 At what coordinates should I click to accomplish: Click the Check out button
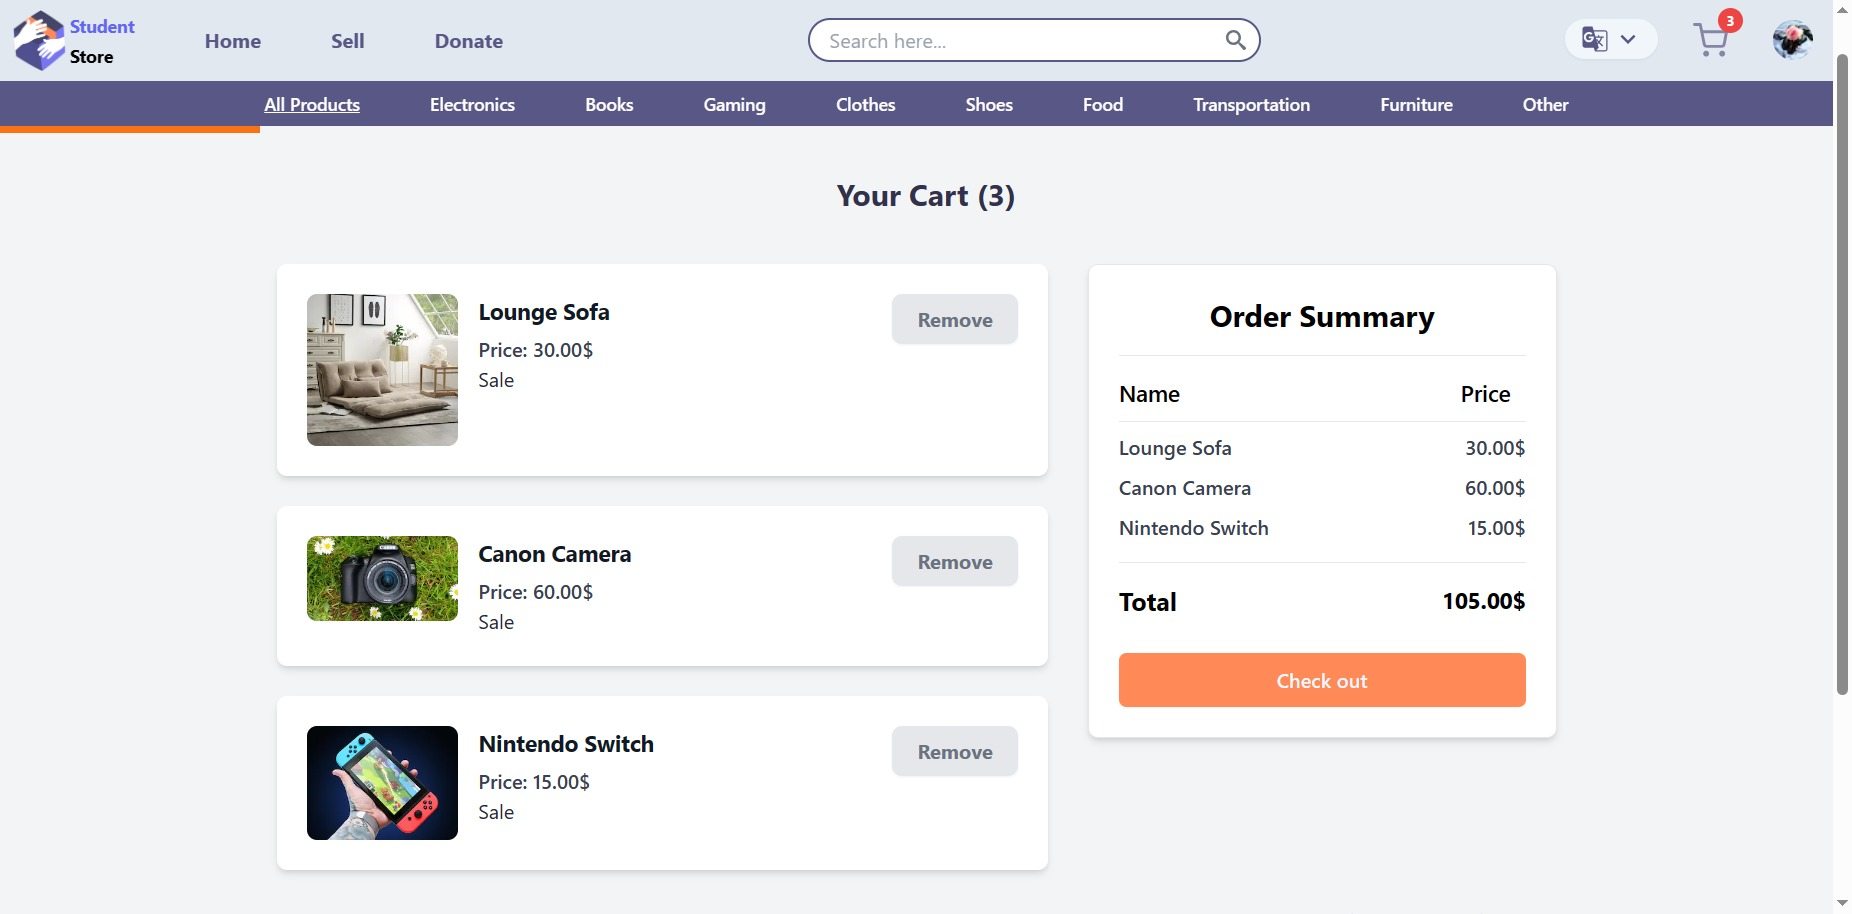coord(1322,680)
